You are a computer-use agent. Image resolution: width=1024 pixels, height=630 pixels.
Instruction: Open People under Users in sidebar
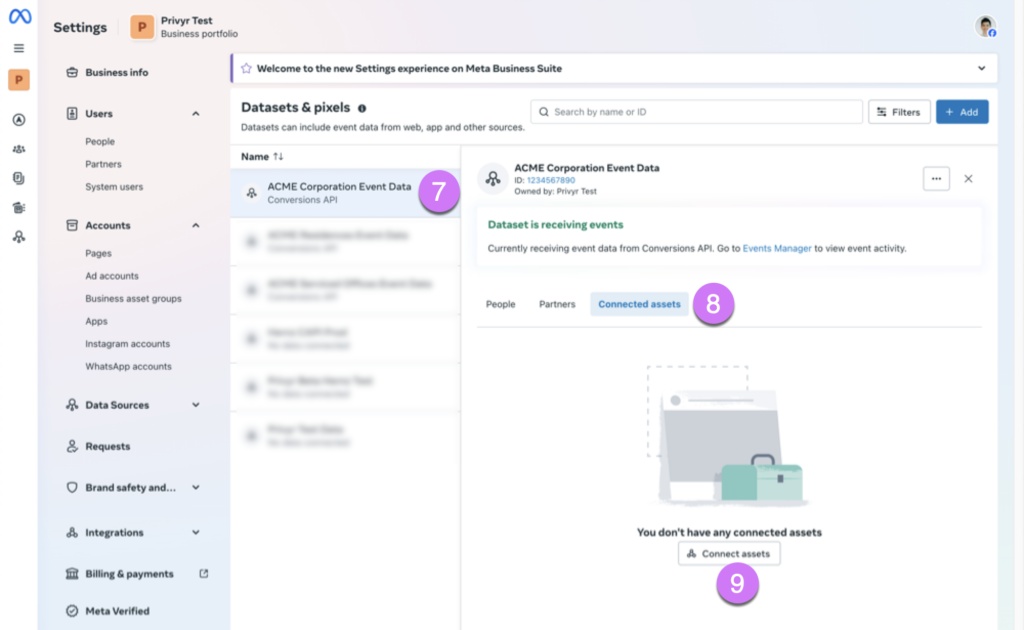click(x=100, y=142)
